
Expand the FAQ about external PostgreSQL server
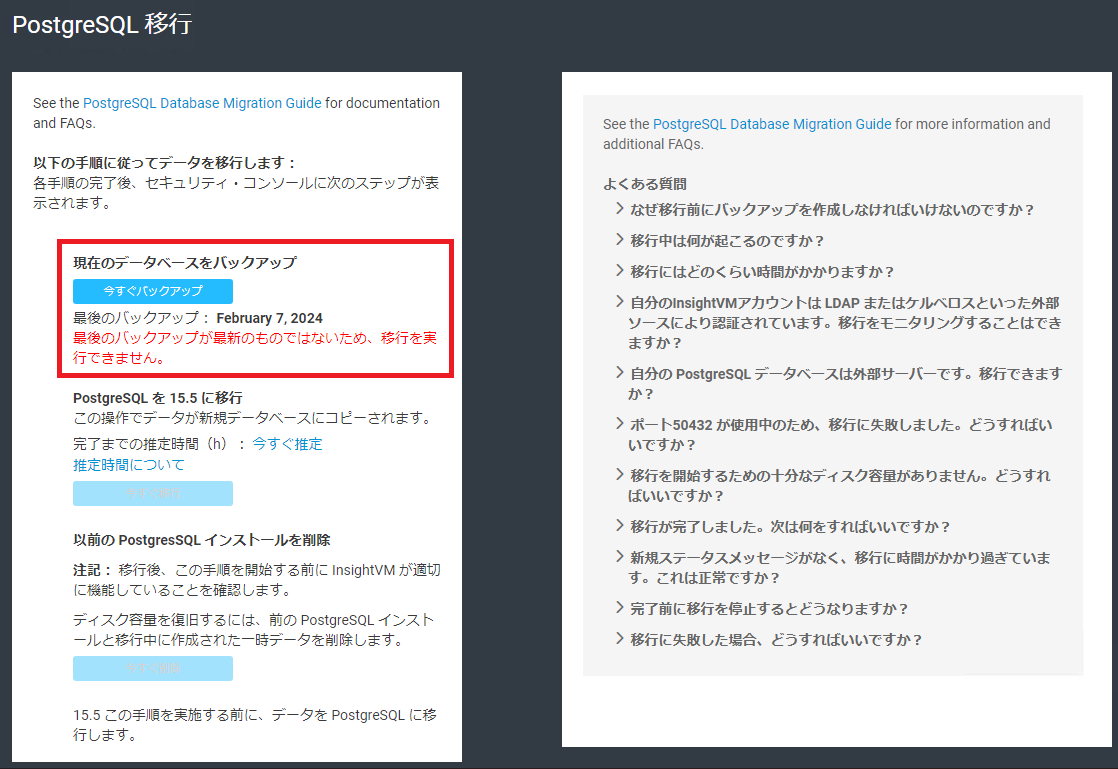pos(838,383)
